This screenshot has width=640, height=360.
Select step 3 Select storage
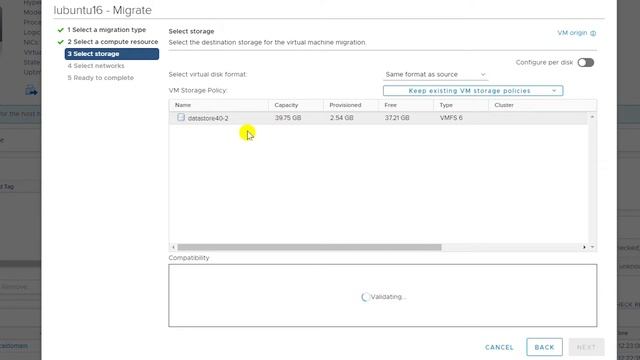coord(111,54)
